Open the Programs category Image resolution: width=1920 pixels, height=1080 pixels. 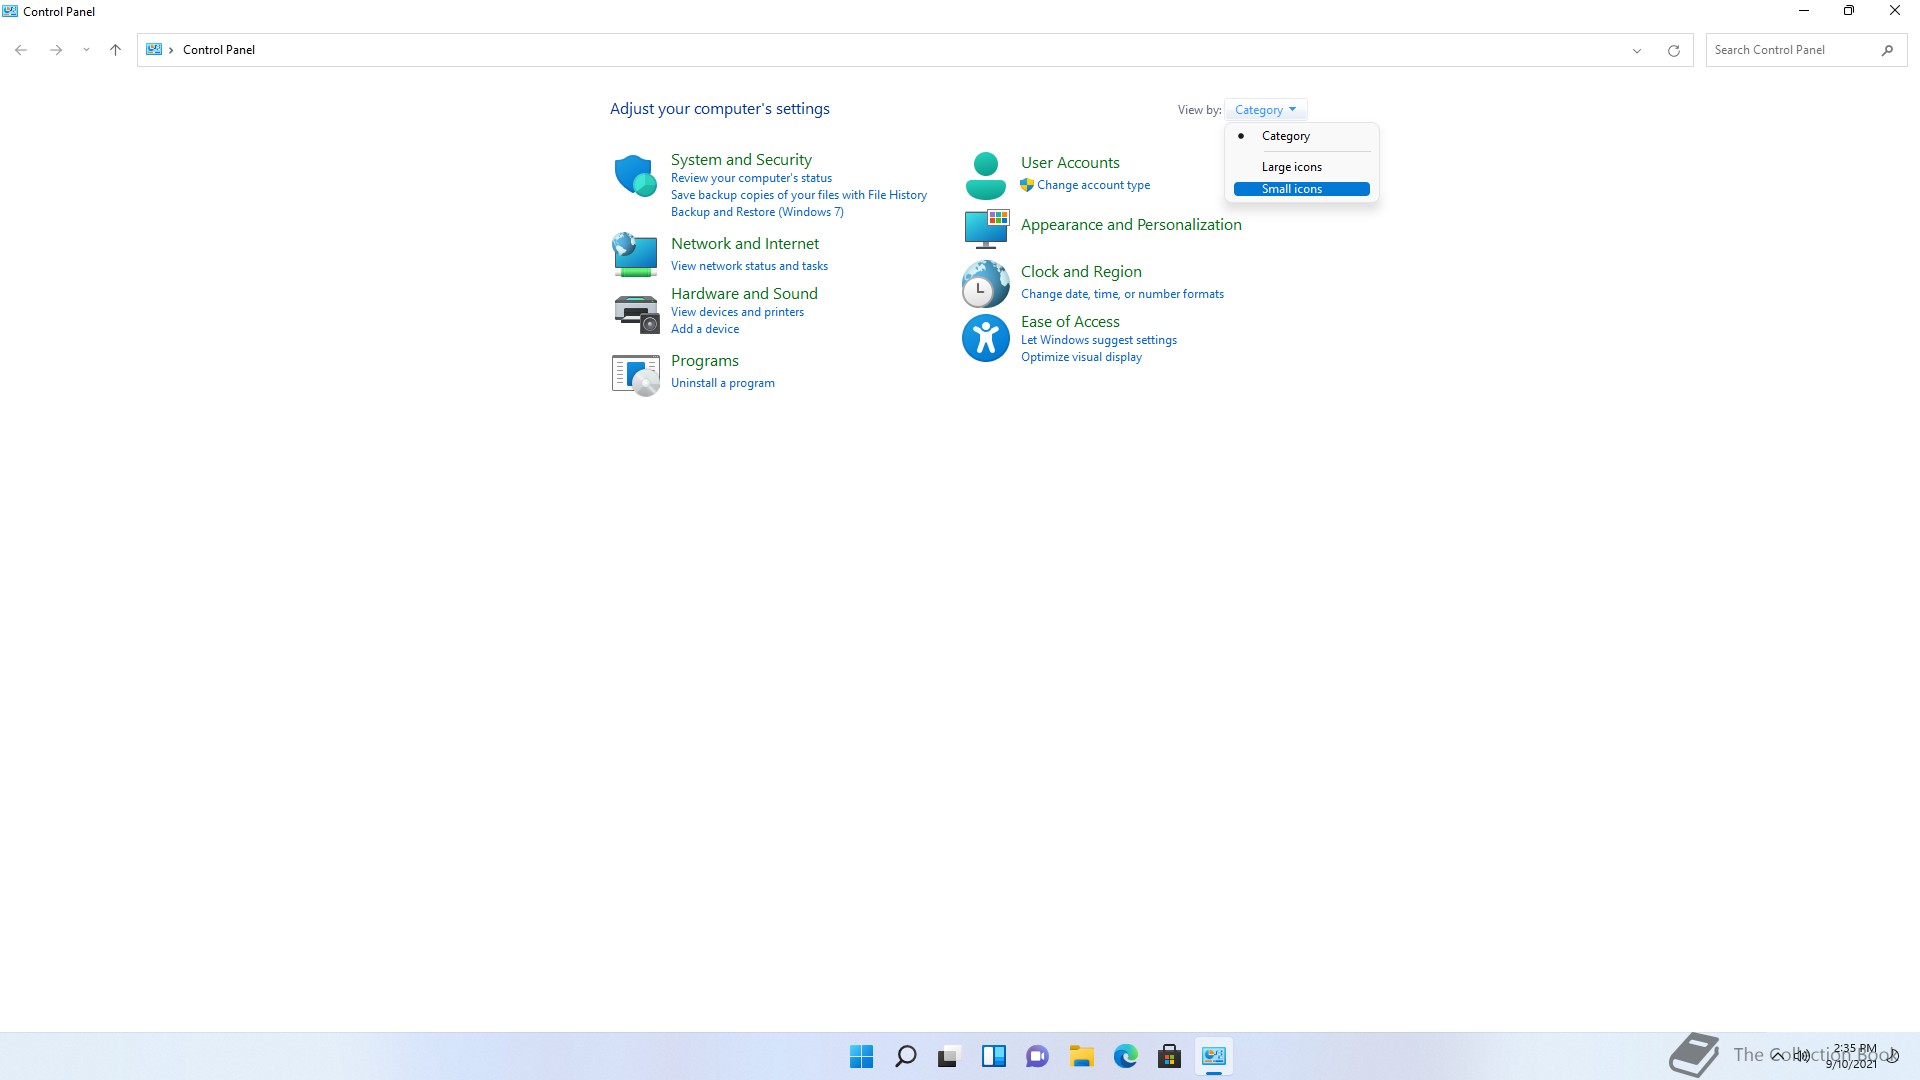coord(705,361)
